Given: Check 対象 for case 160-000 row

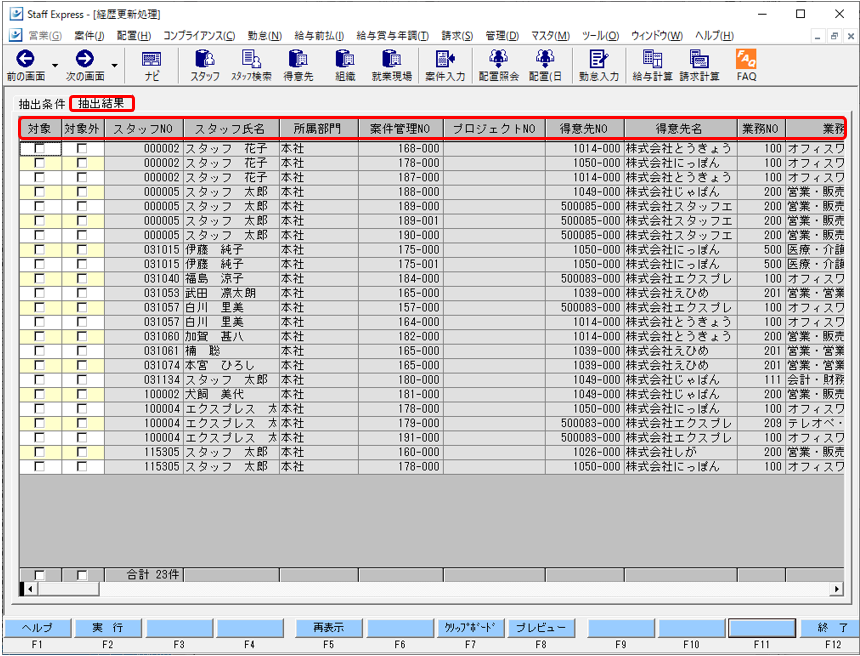Looking at the screenshot, I should (39, 452).
